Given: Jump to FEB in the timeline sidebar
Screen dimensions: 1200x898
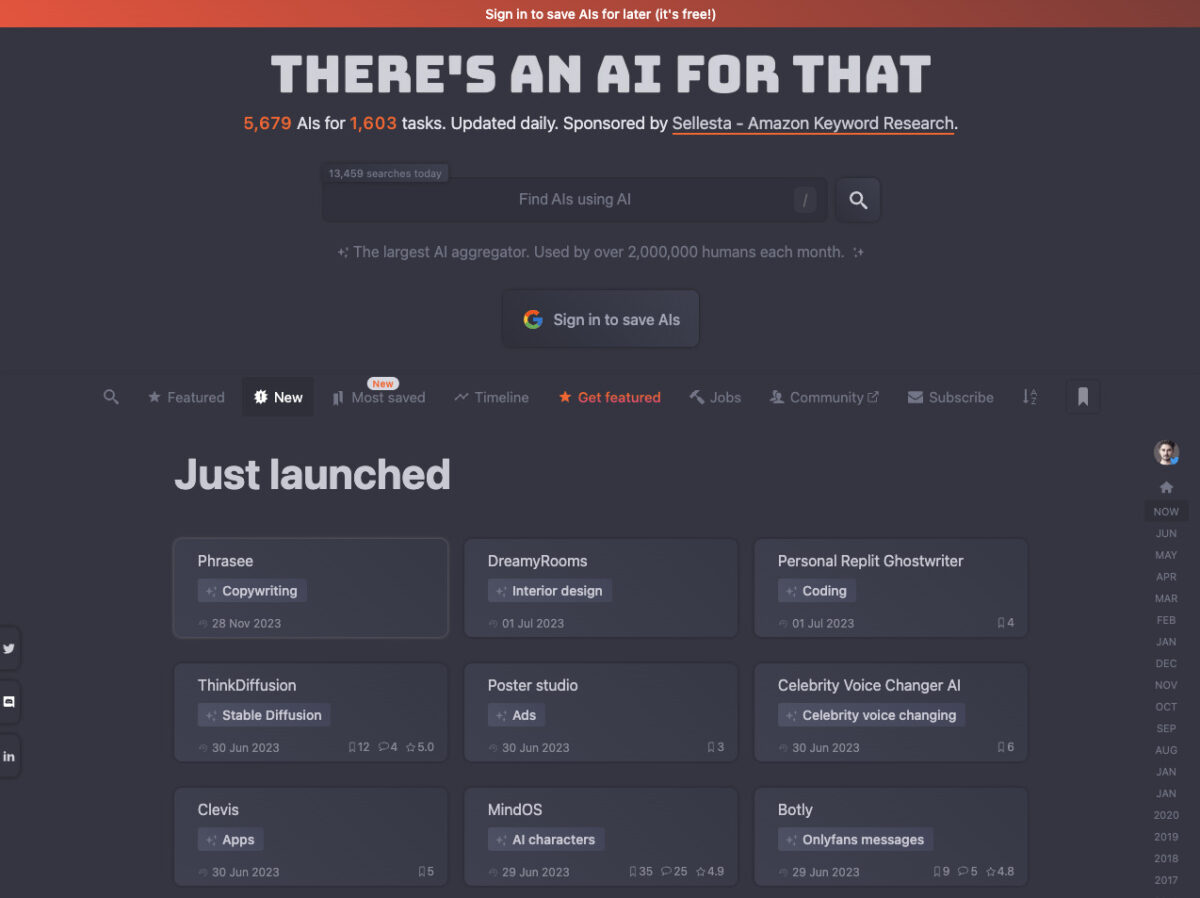Looking at the screenshot, I should tap(1166, 620).
